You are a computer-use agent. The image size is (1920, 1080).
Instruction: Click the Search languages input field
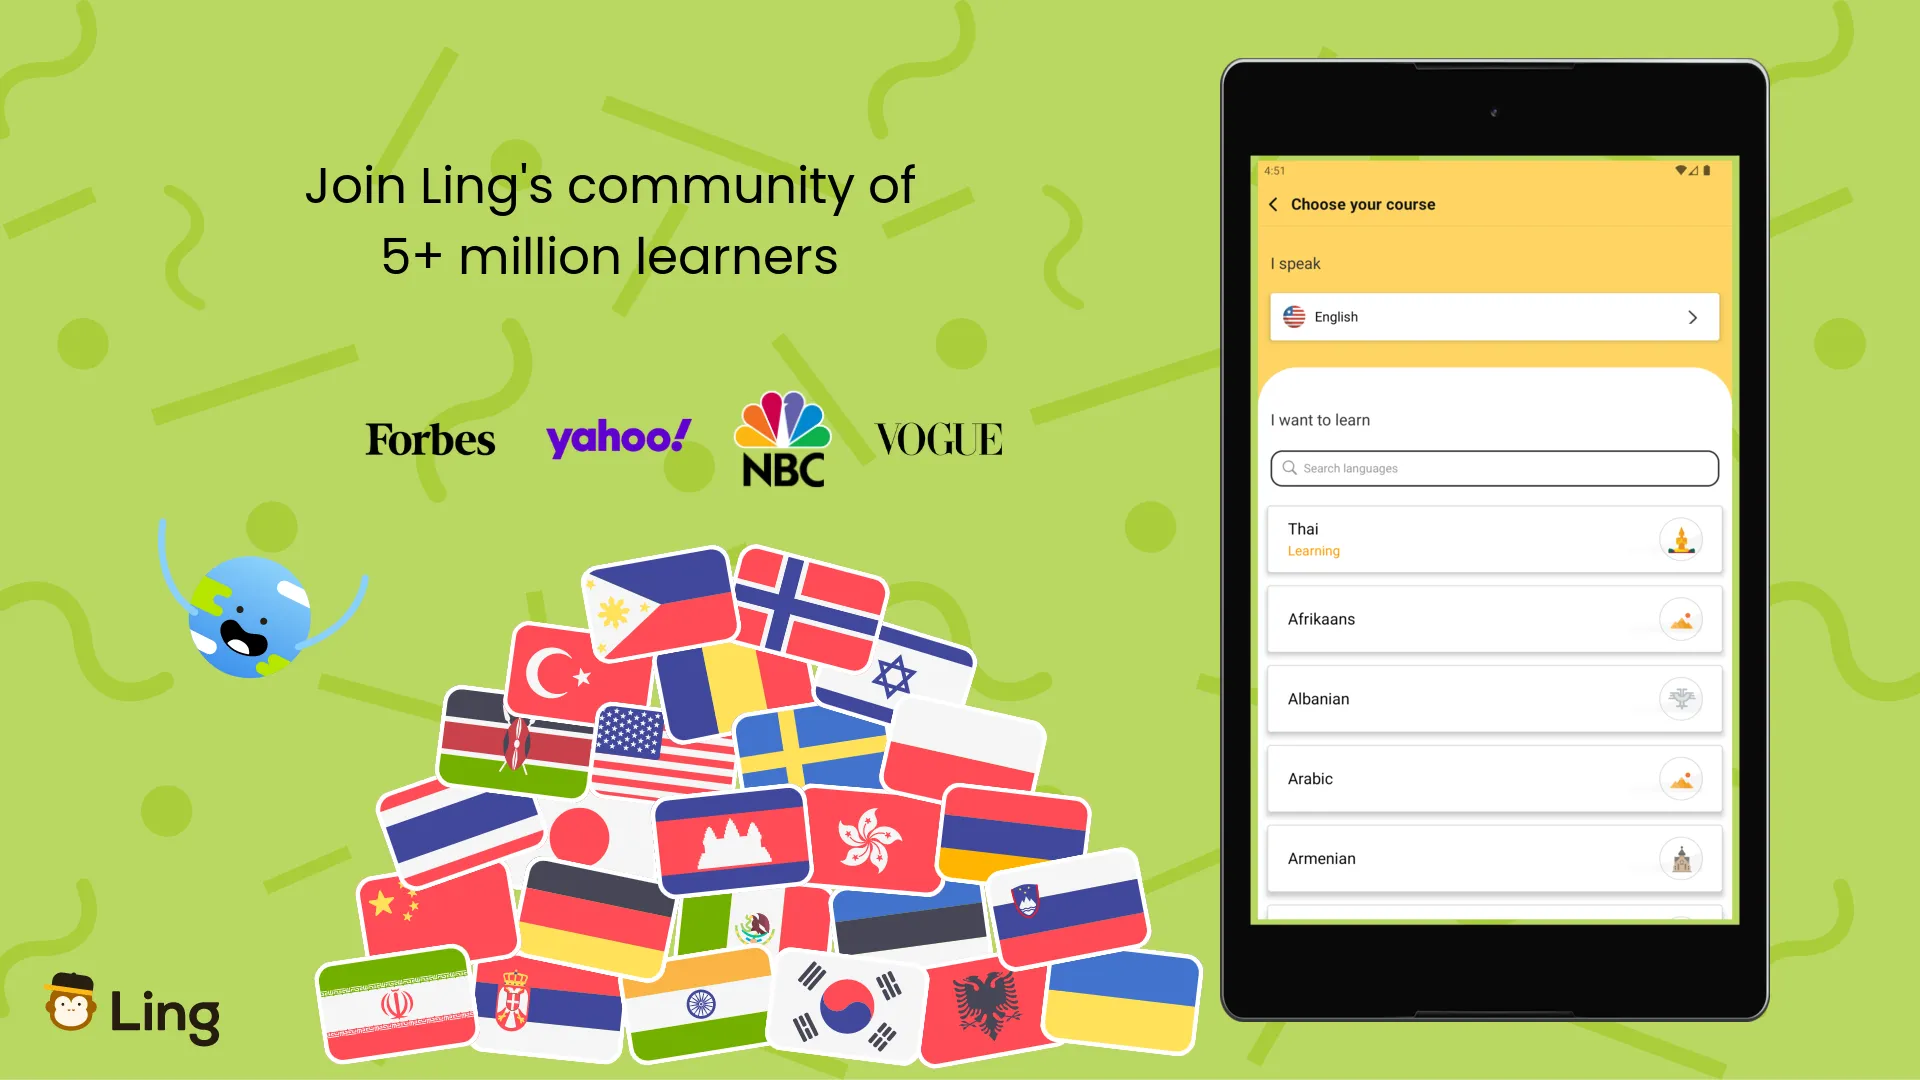[1494, 467]
